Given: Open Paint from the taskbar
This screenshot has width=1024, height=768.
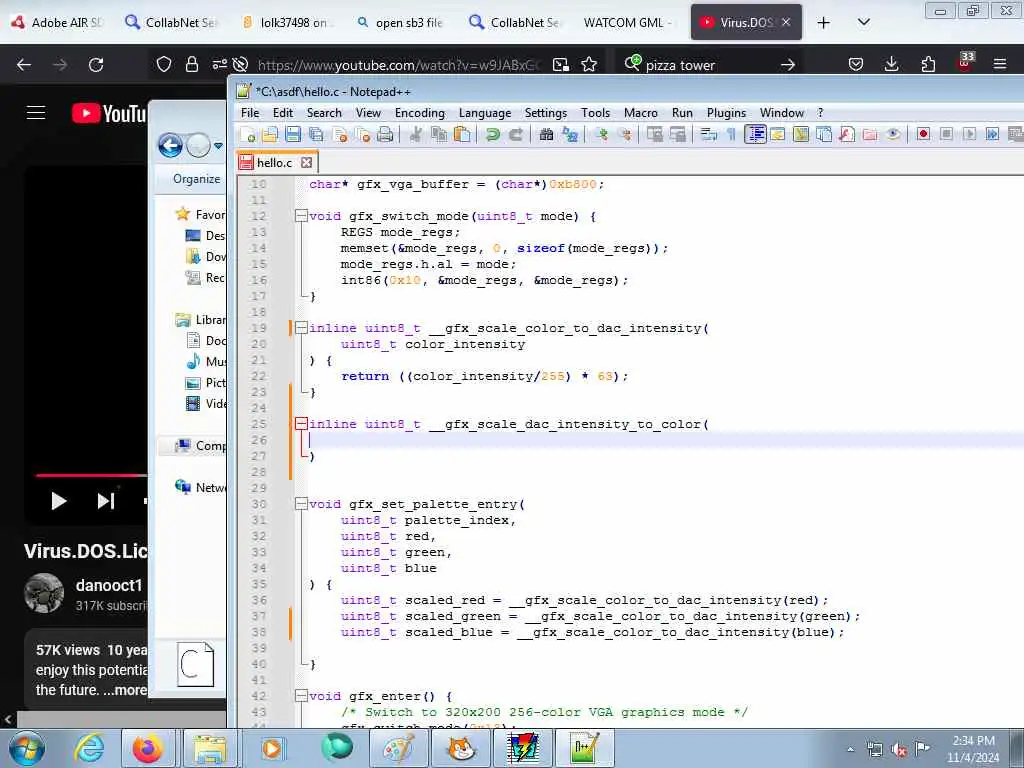Looking at the screenshot, I should (398, 748).
